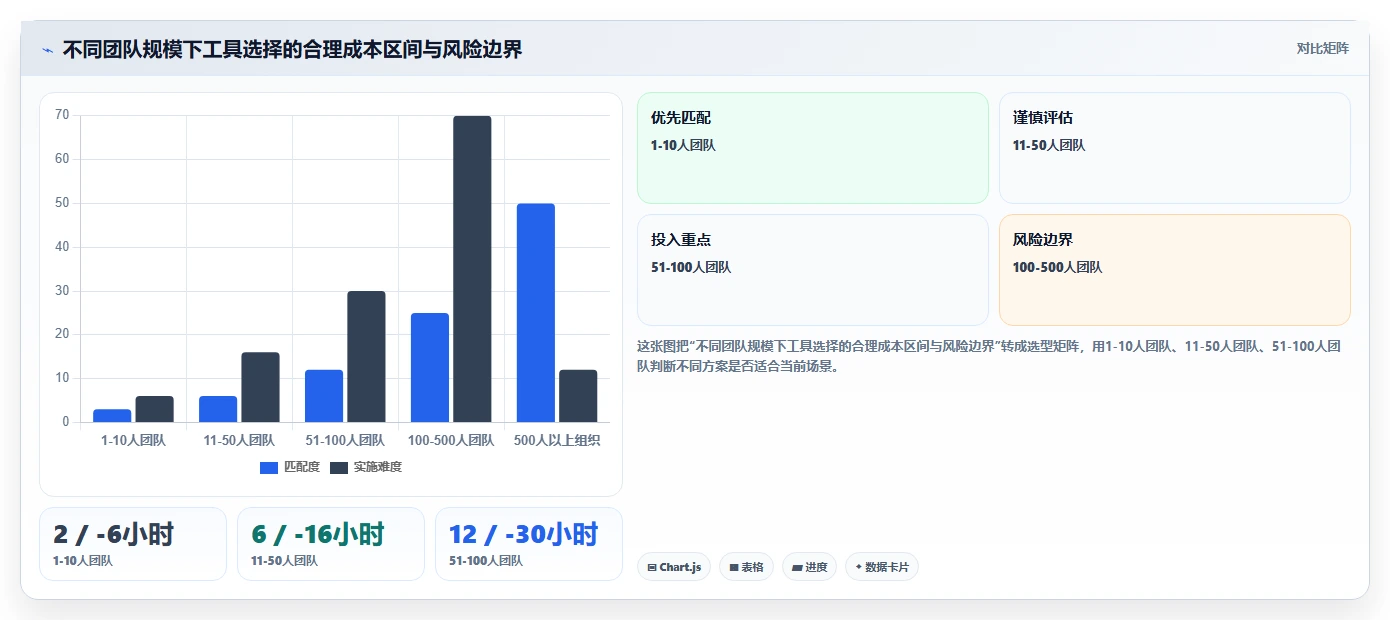Click the blue 匹配度 bar for 500人以上组织

pyautogui.click(x=536, y=313)
